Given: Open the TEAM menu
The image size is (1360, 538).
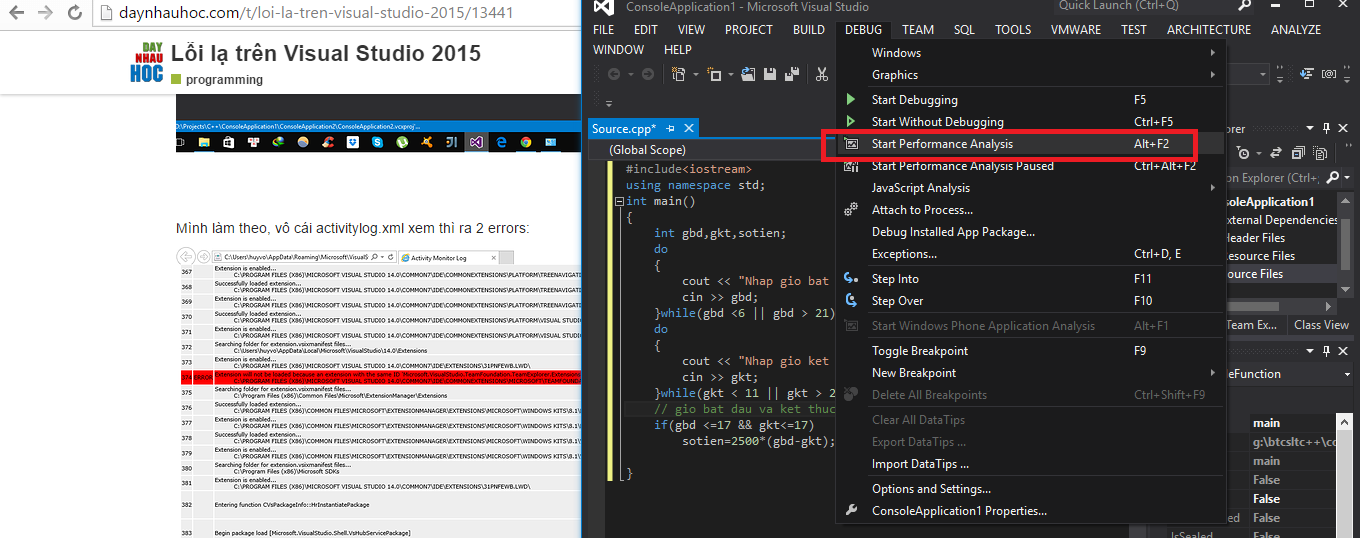Looking at the screenshot, I should [x=918, y=30].
